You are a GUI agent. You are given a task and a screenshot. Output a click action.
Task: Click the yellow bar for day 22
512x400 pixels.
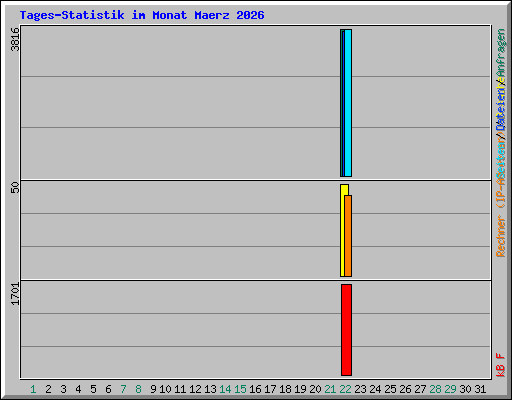343,230
